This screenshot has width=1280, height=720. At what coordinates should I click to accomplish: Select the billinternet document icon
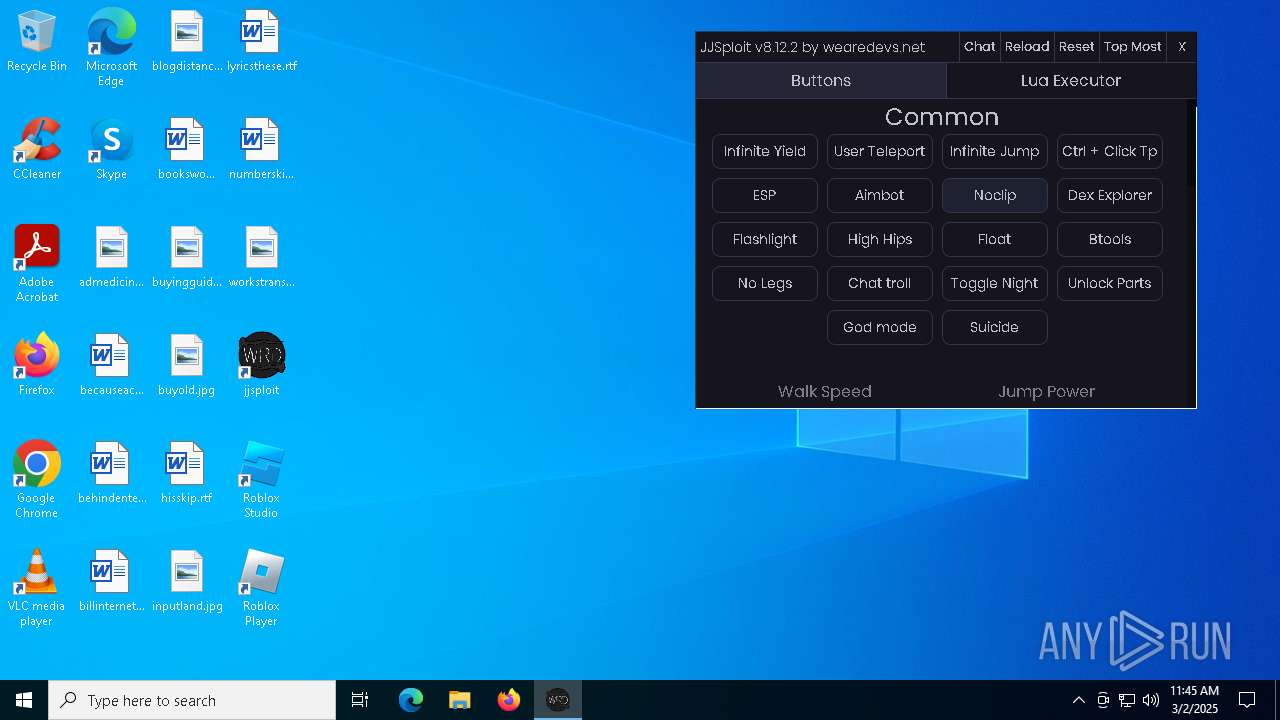tap(111, 581)
